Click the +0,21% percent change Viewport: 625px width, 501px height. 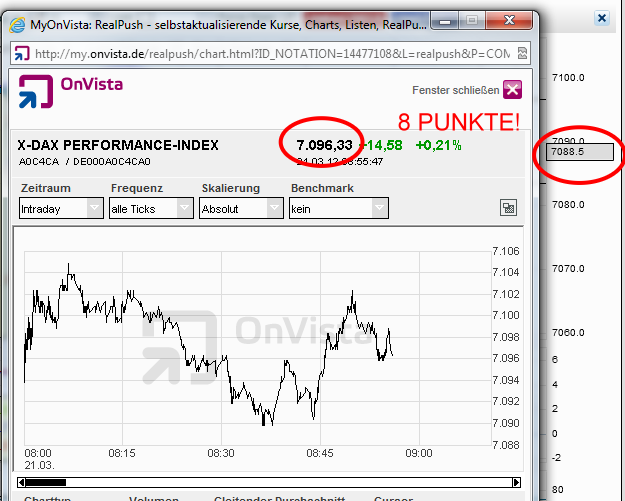(x=438, y=145)
